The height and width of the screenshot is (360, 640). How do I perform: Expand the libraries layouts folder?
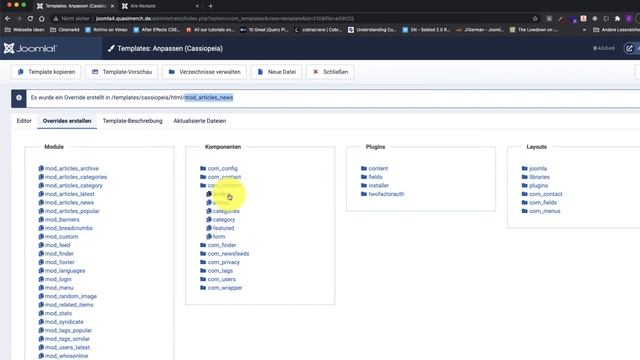pos(536,177)
